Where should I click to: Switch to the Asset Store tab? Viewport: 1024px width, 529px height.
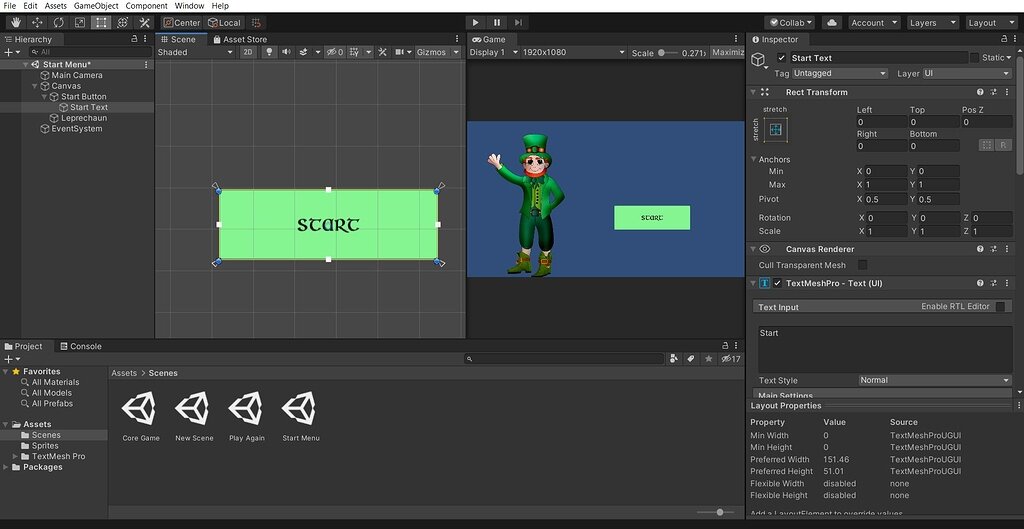click(240, 39)
